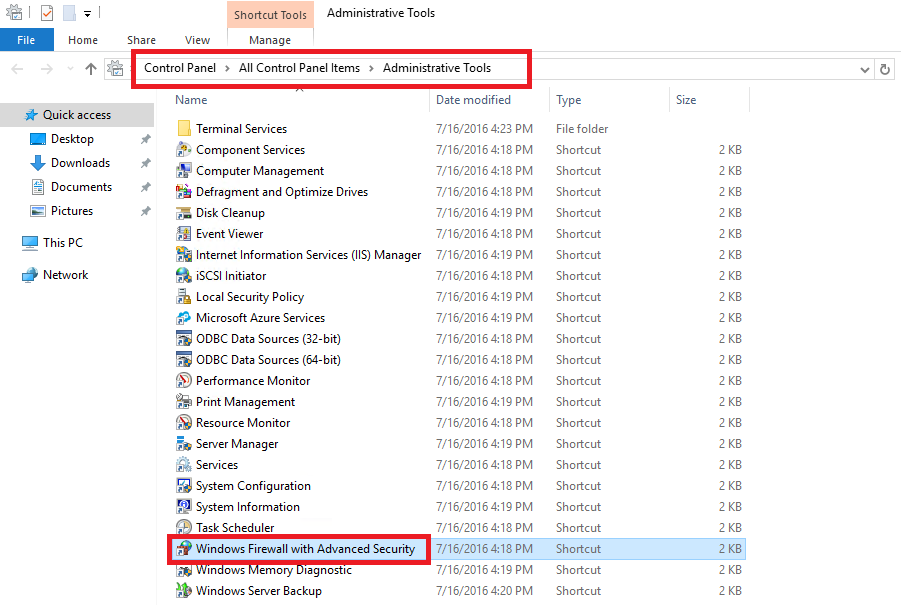Open the address bar history dropdown
The height and width of the screenshot is (605, 901).
coord(864,70)
